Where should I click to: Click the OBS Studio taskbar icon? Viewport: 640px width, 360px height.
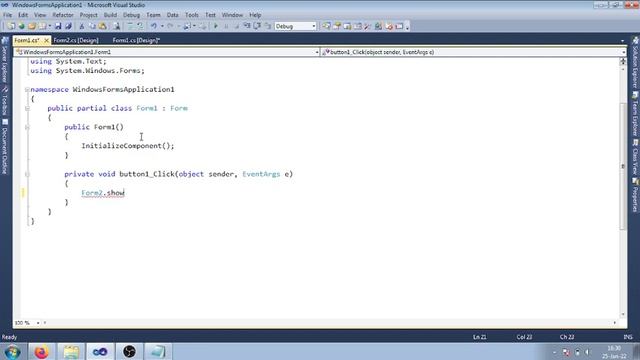point(129,351)
